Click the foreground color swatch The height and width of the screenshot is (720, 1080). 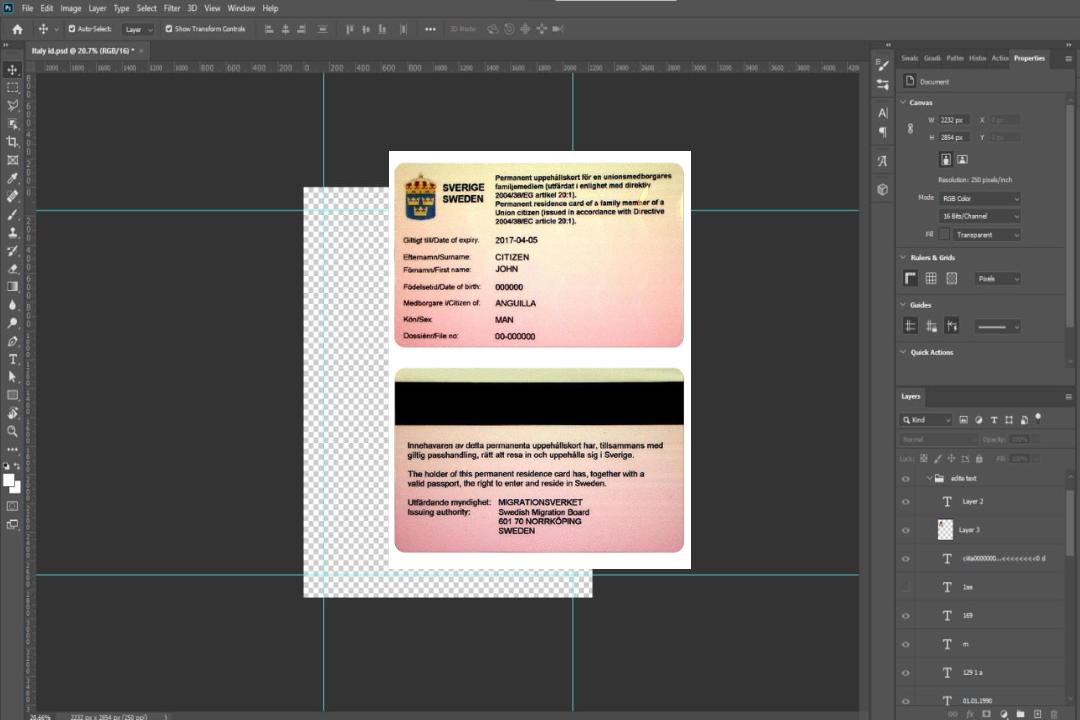9,481
